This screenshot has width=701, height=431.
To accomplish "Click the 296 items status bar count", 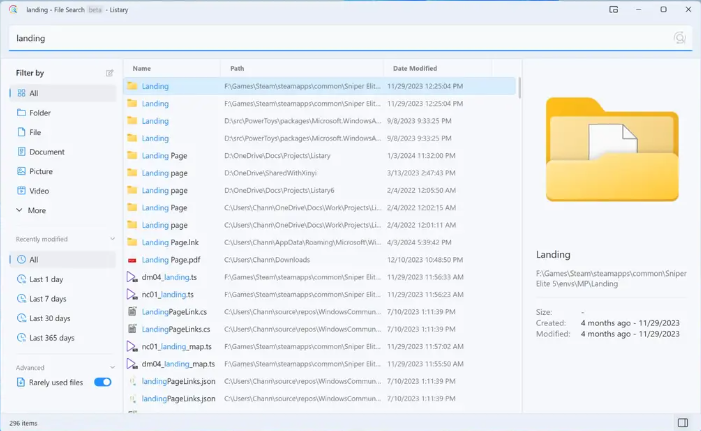I will [23, 423].
